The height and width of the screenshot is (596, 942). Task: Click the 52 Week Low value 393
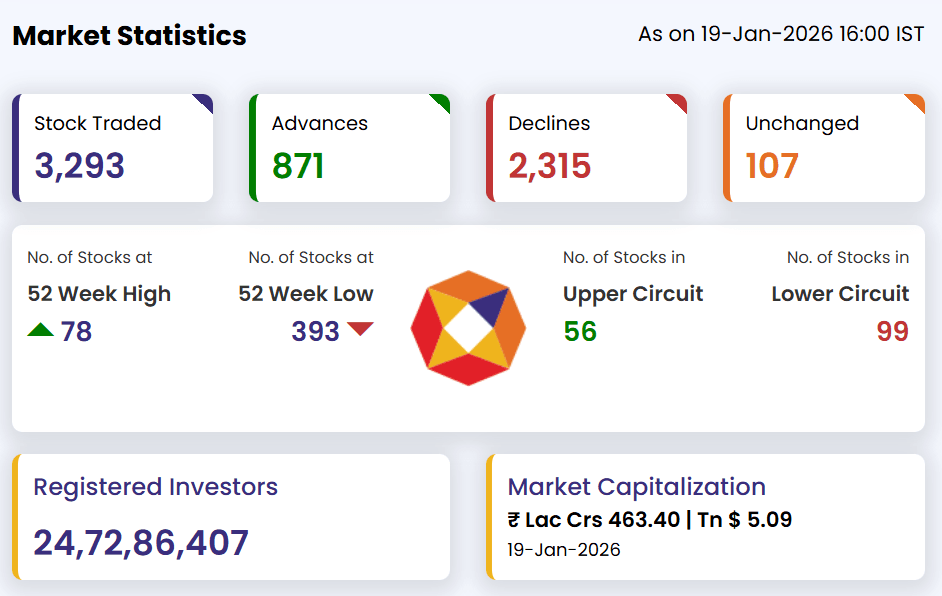316,331
